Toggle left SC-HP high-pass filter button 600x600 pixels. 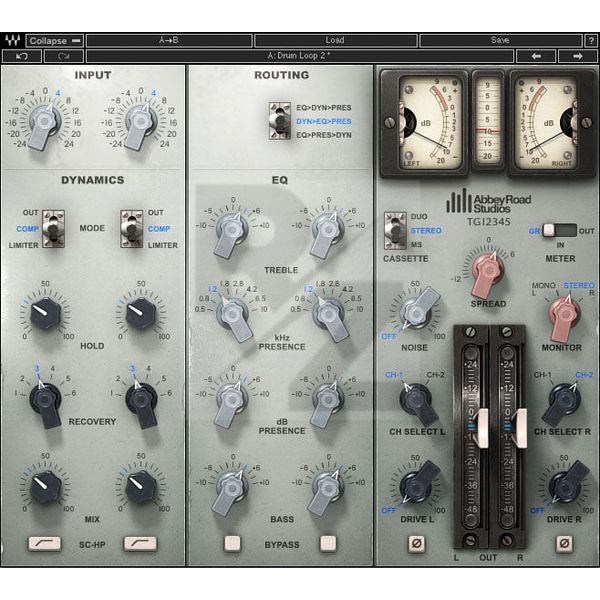tap(44, 543)
